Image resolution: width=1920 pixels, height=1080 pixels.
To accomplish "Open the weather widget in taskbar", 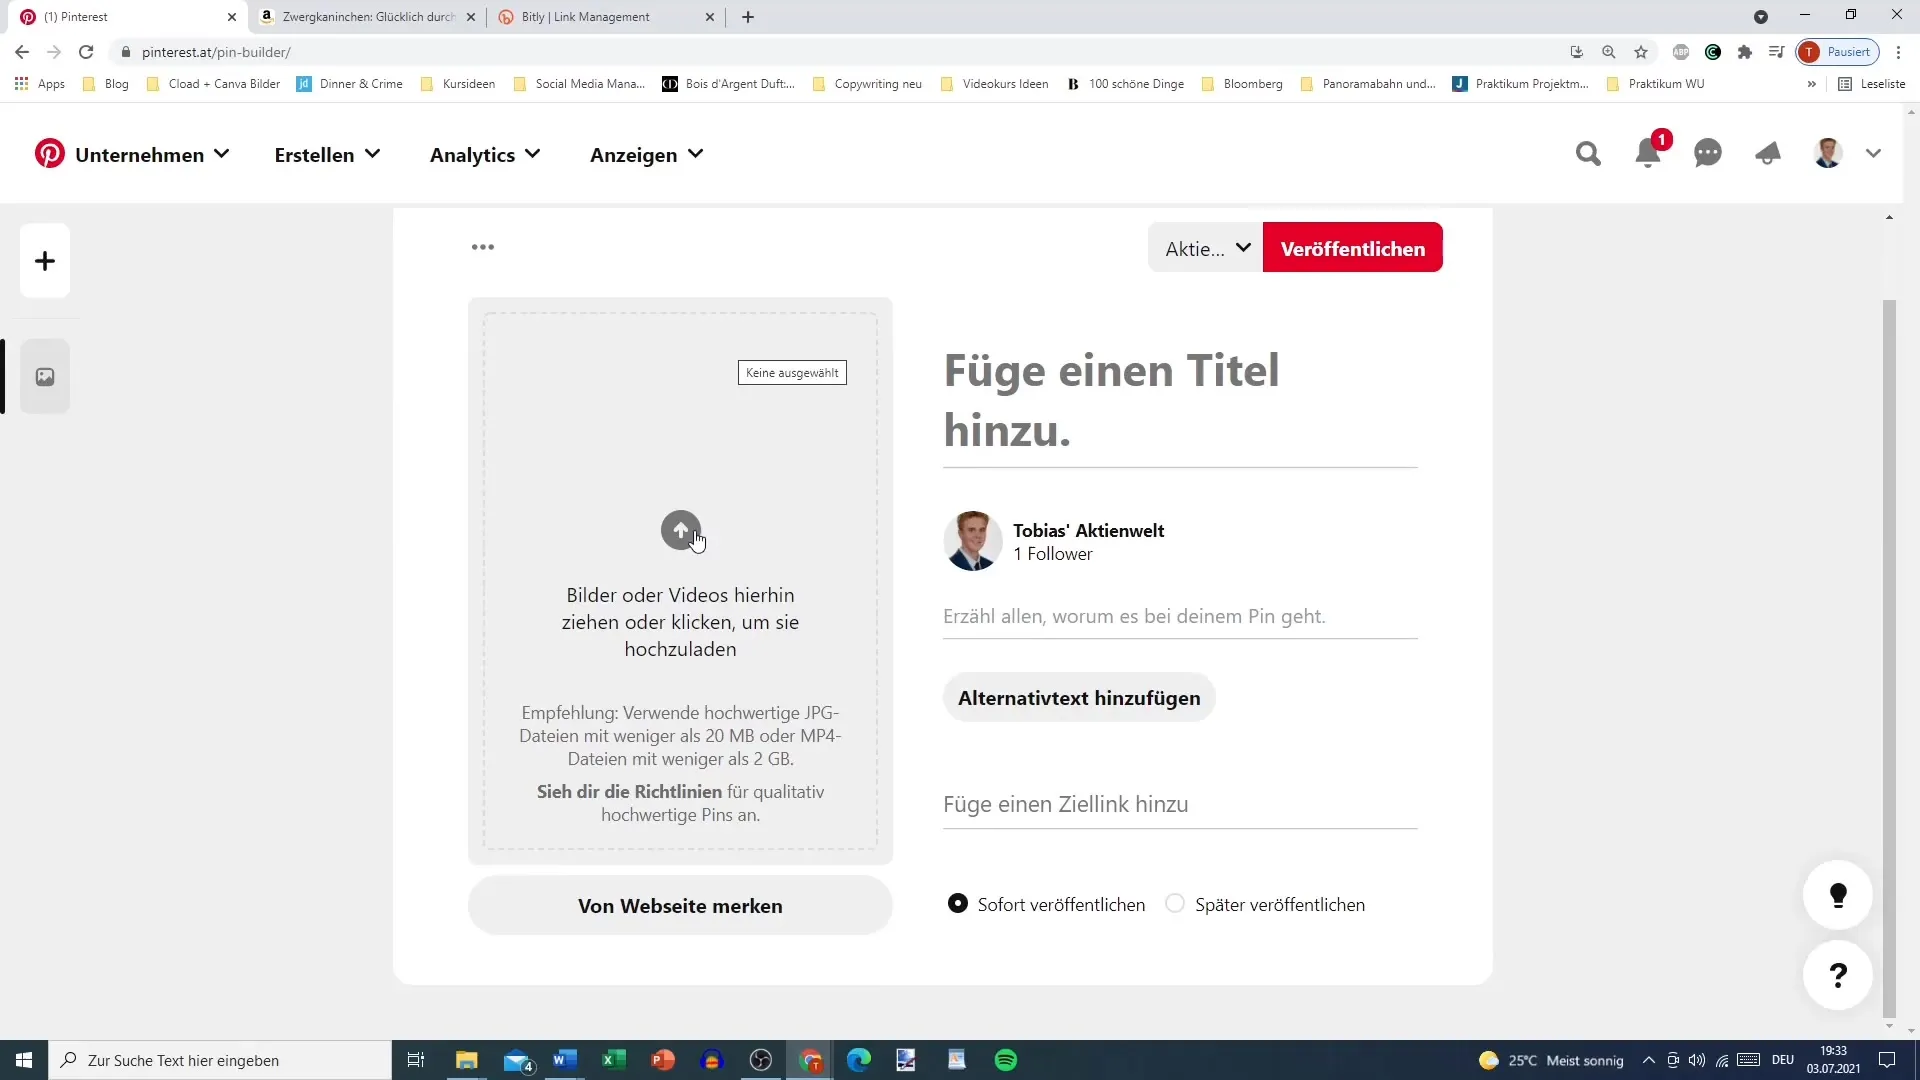I will [1552, 1060].
